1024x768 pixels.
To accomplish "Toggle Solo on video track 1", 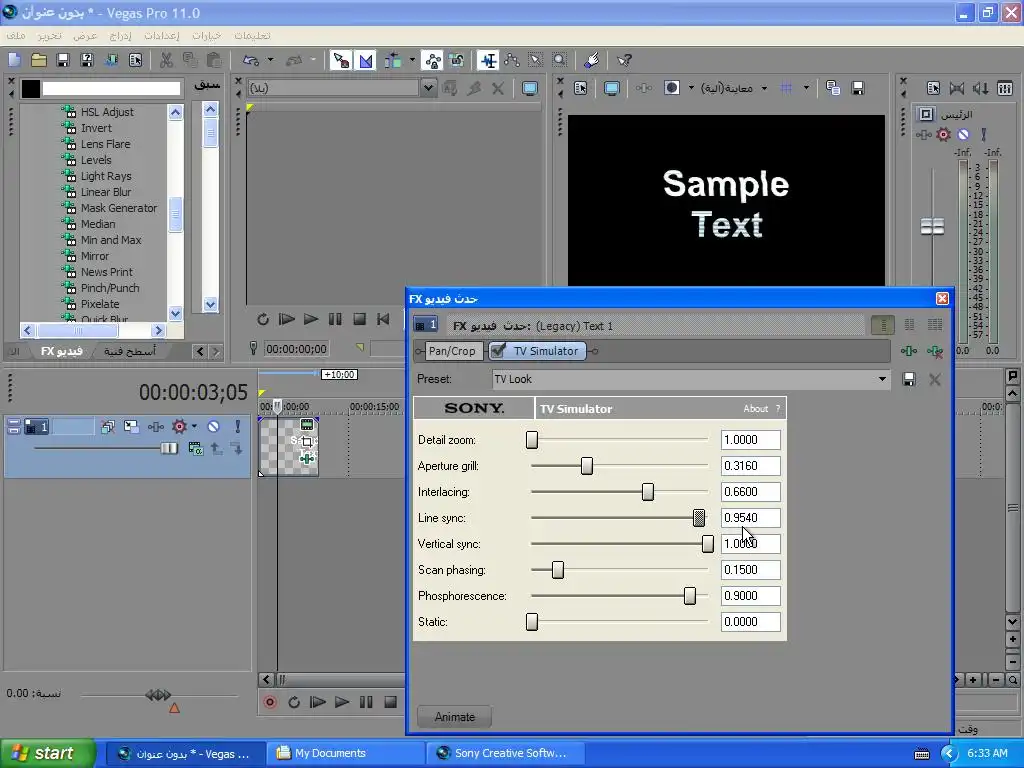I will (x=238, y=426).
